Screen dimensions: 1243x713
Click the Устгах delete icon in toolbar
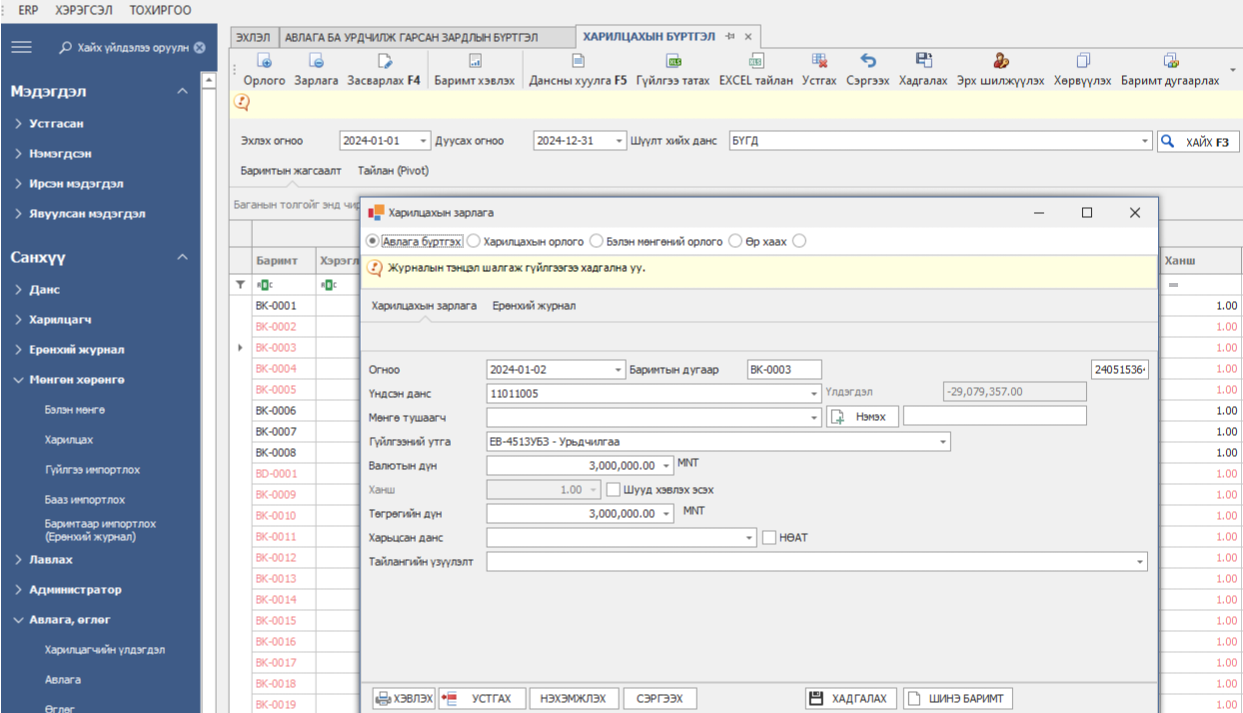tap(819, 61)
